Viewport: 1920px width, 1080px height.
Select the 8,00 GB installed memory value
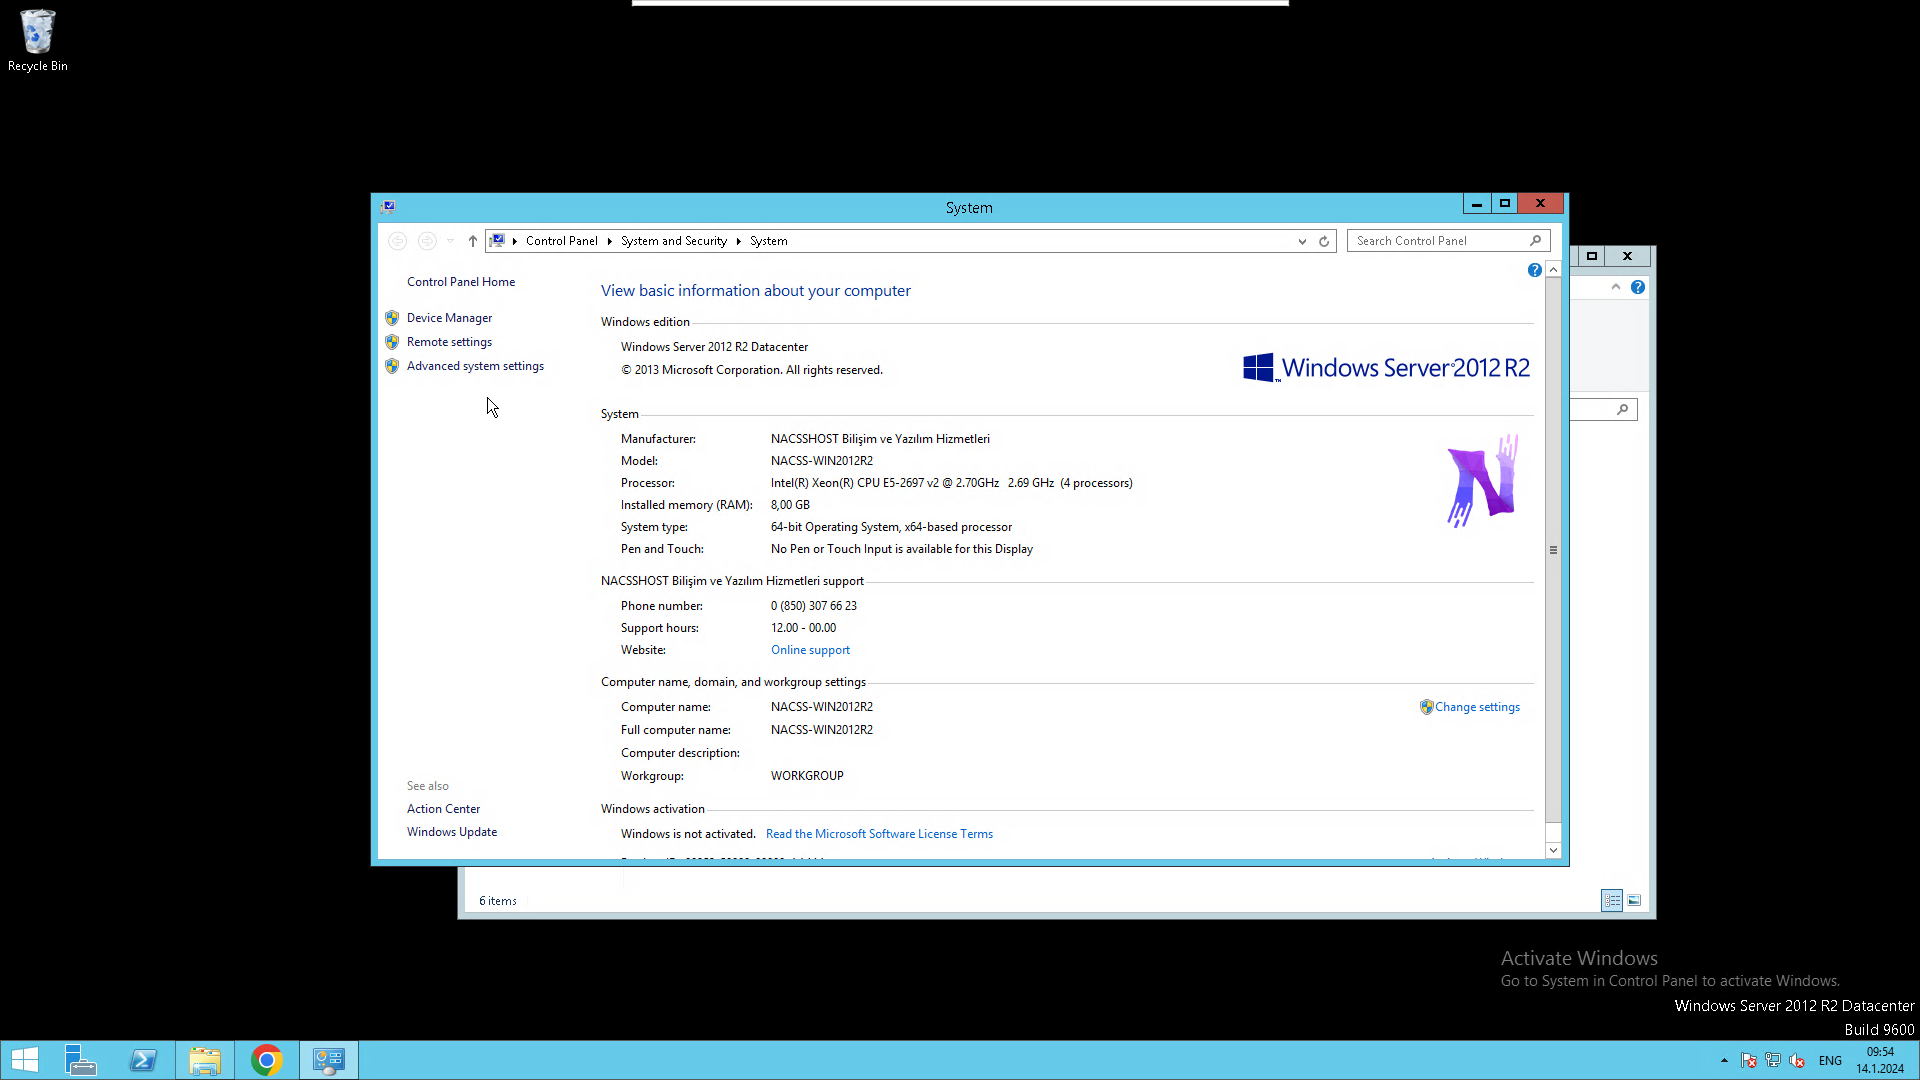click(x=790, y=505)
